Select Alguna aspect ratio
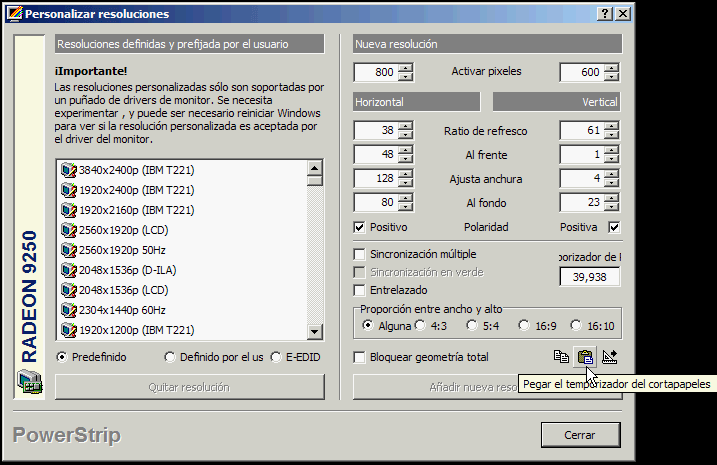Viewport: 717px width, 465px height. pos(367,326)
